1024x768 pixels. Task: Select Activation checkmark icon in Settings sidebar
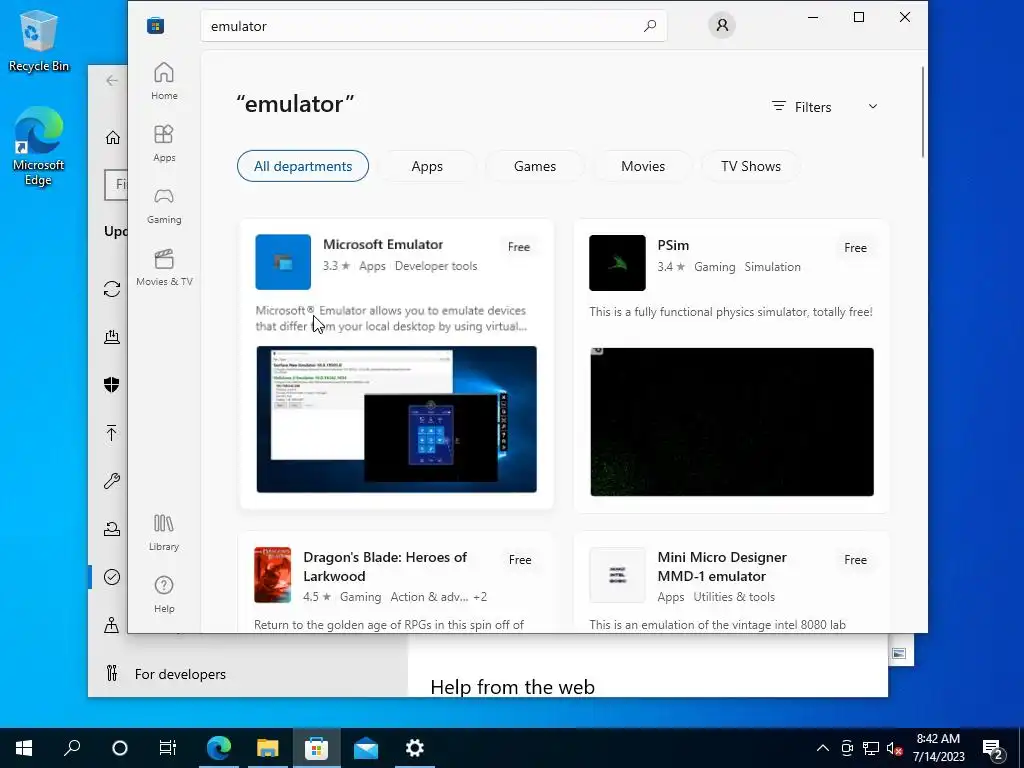[x=112, y=577]
